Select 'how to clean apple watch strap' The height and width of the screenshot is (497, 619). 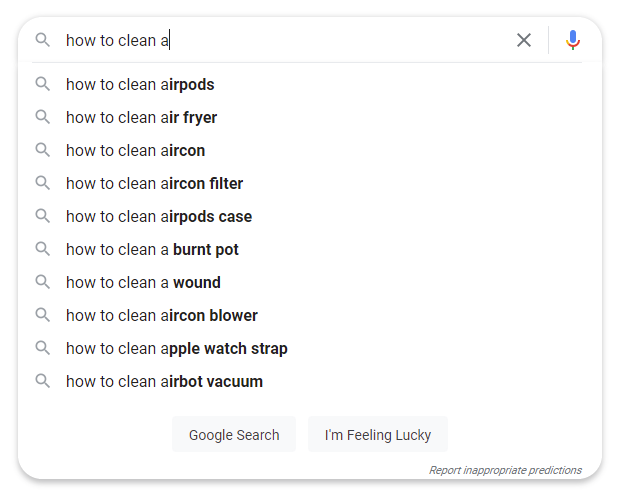(x=176, y=348)
